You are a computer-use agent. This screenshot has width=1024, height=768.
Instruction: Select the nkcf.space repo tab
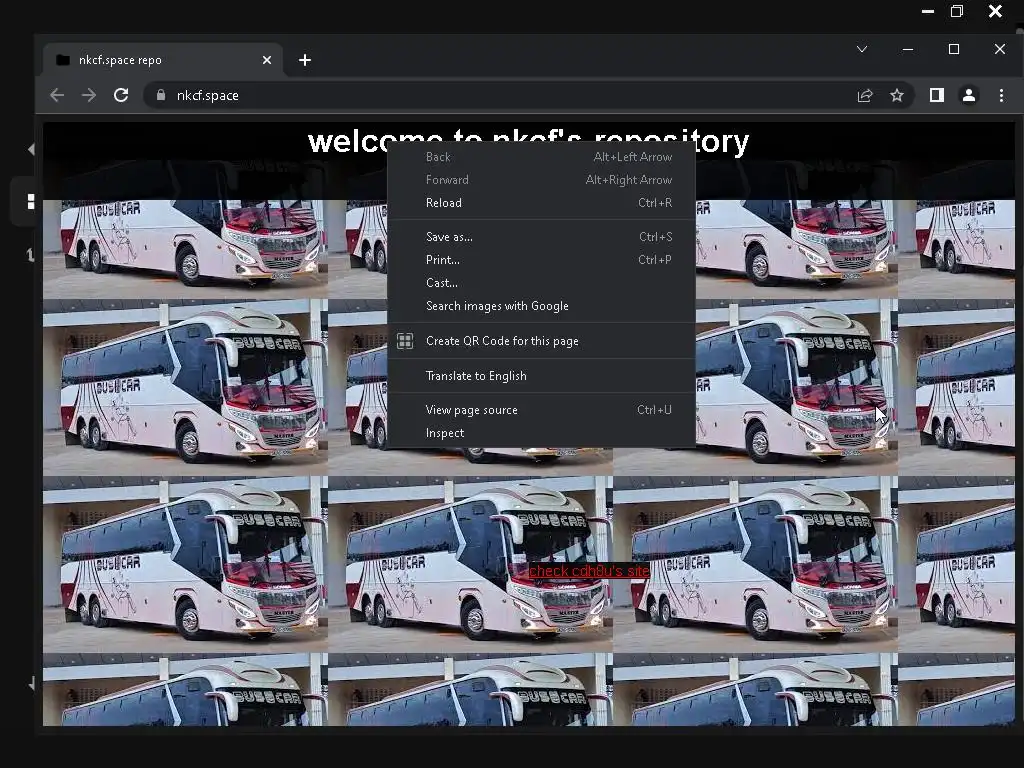(163, 60)
